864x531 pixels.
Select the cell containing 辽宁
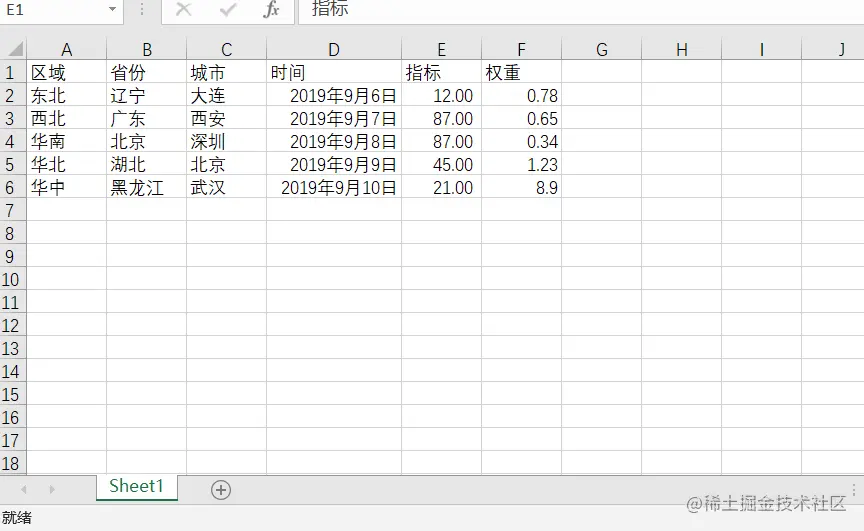(x=147, y=95)
